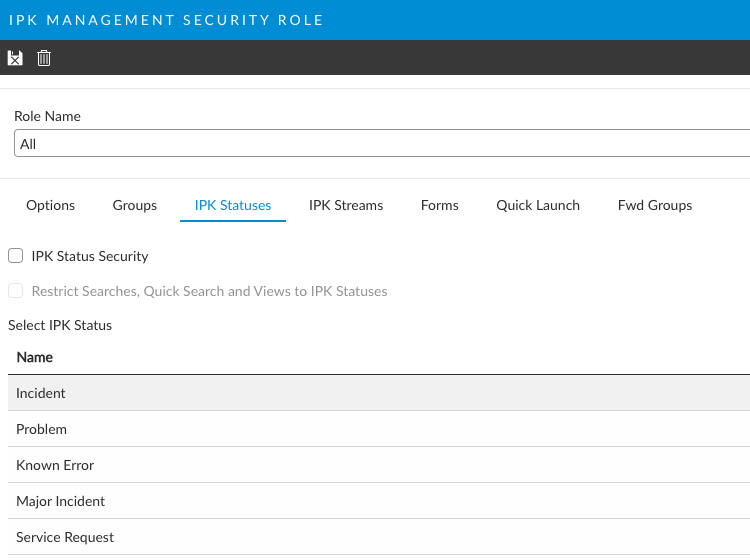
Task: Sort by the Name column header
Action: [35, 357]
